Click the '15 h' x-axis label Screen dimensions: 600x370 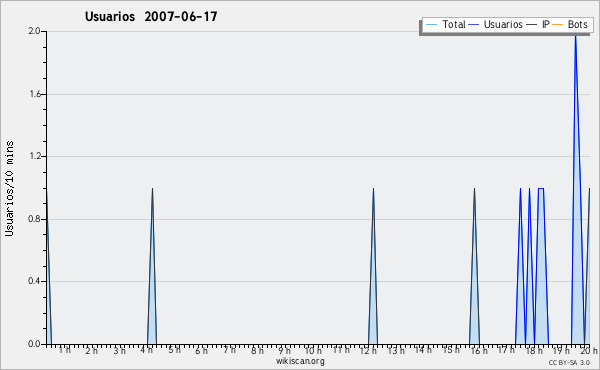pyautogui.click(x=451, y=350)
